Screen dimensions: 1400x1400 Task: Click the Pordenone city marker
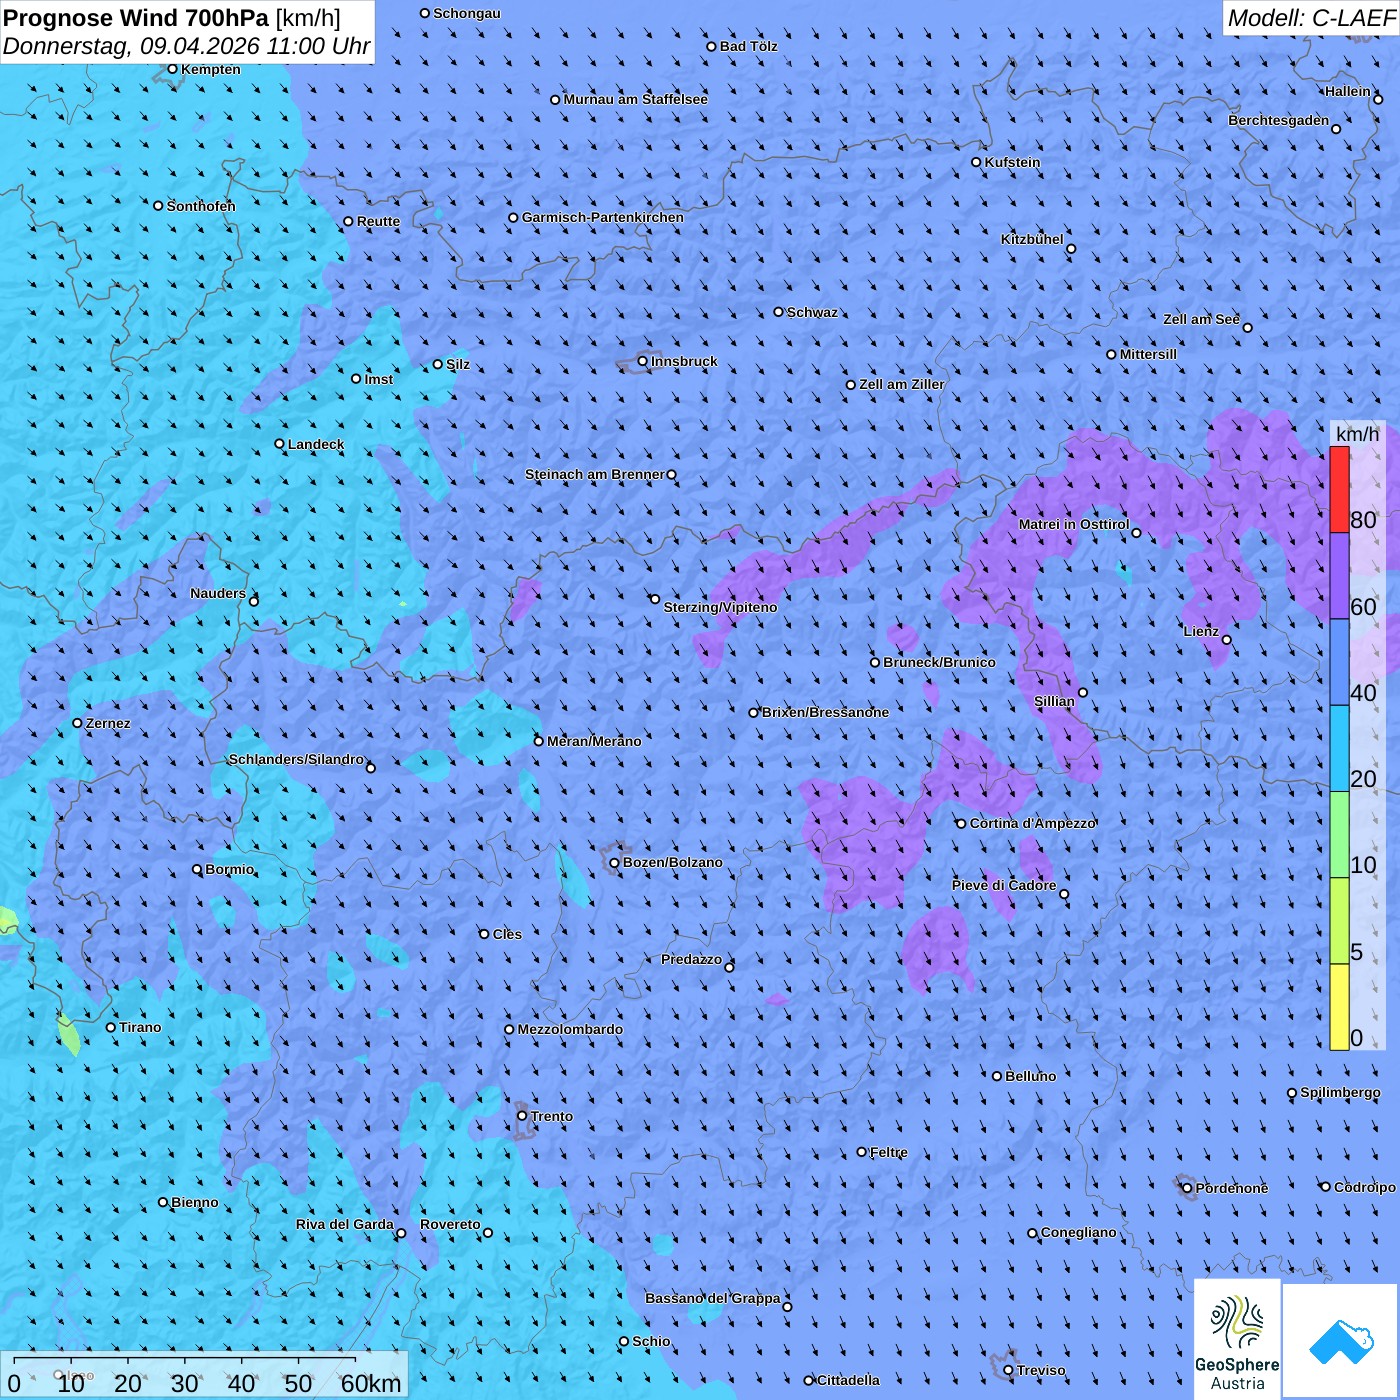tap(1188, 1188)
